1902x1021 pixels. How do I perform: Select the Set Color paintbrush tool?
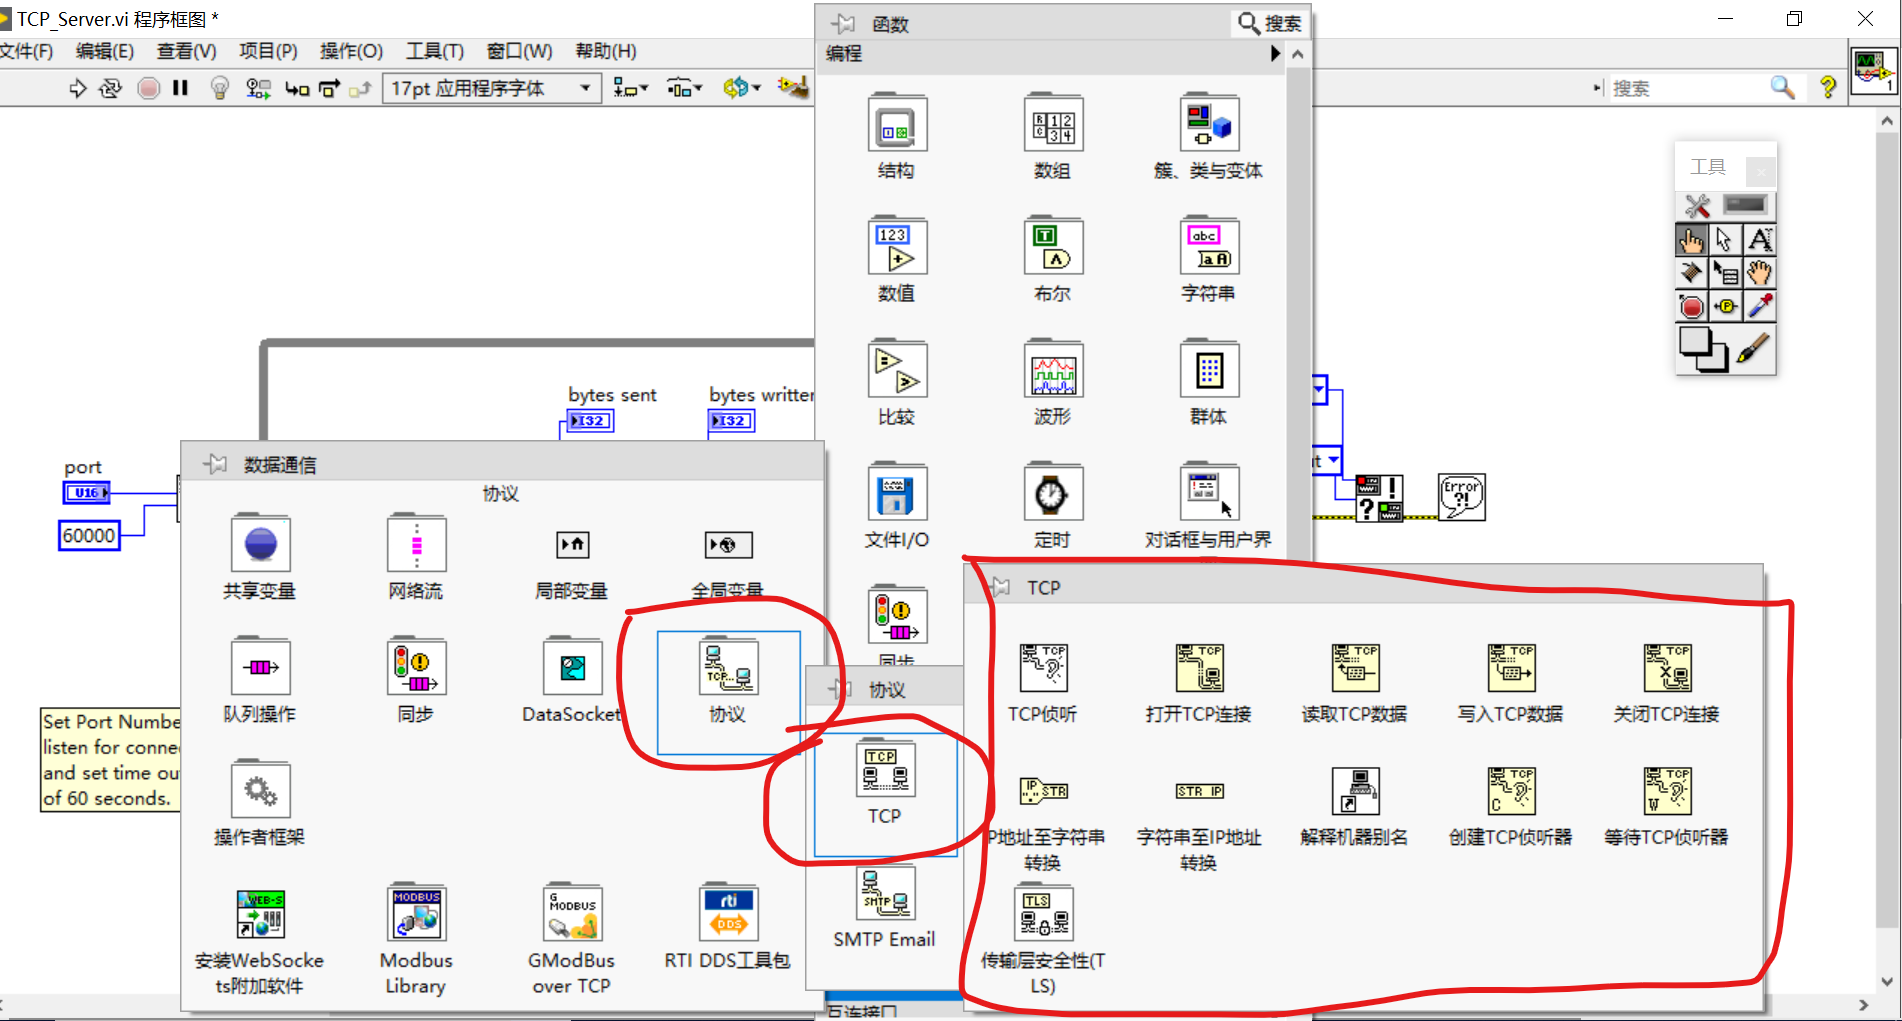click(x=1753, y=349)
